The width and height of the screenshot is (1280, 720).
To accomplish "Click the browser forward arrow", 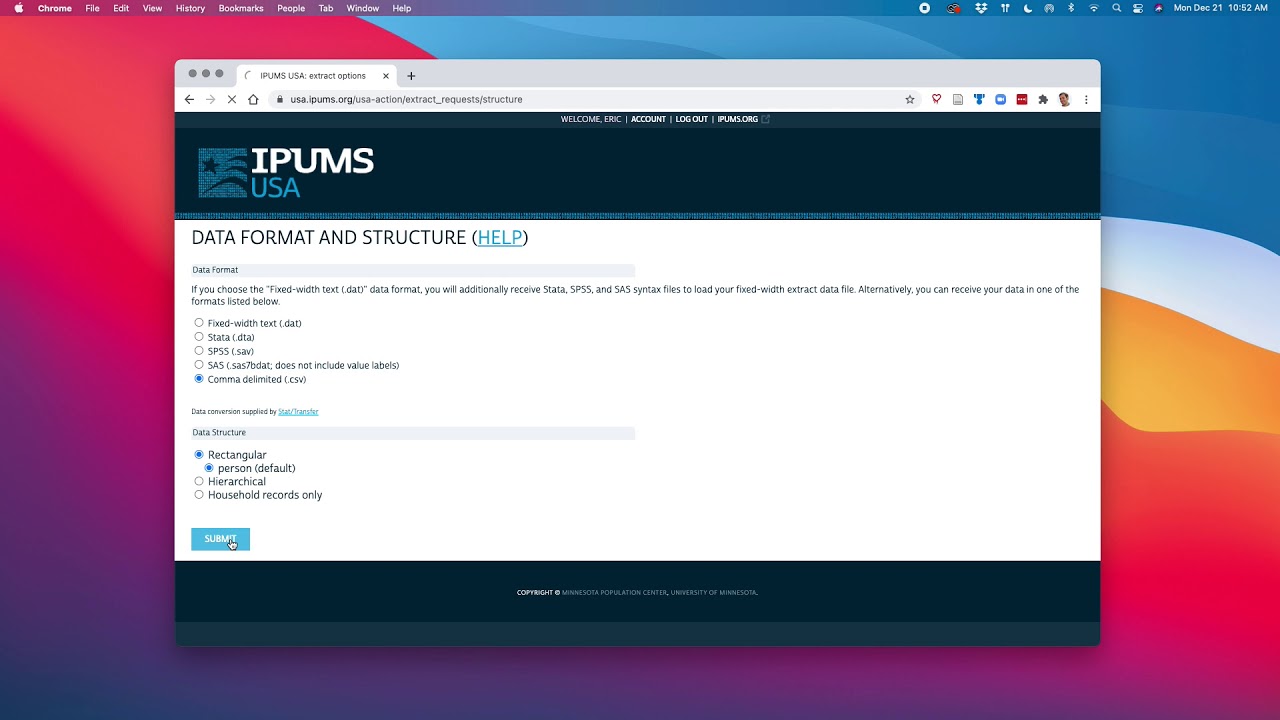I will (x=210, y=99).
